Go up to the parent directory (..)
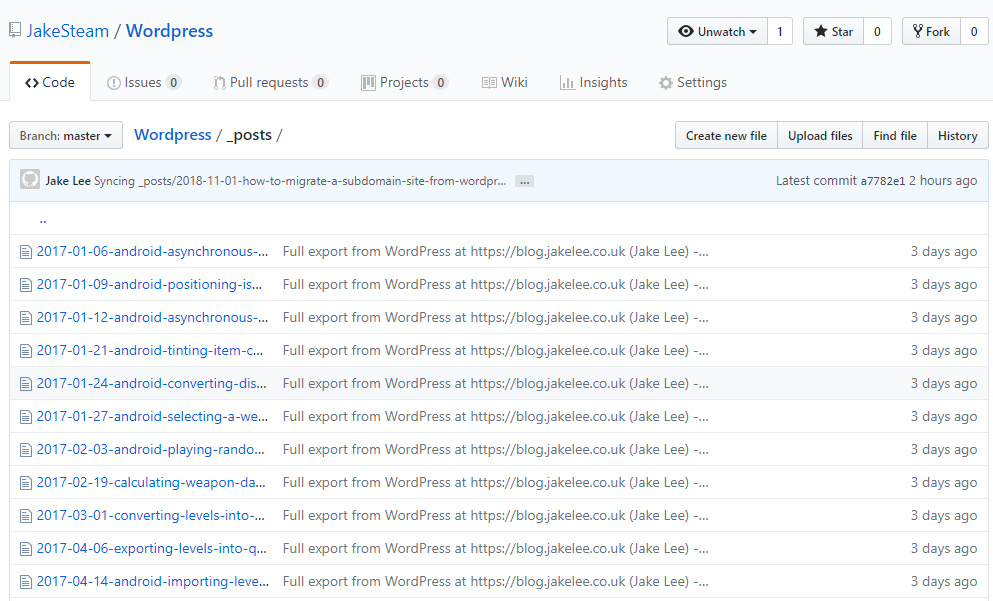Viewport: 993px width, 601px height. 43,219
